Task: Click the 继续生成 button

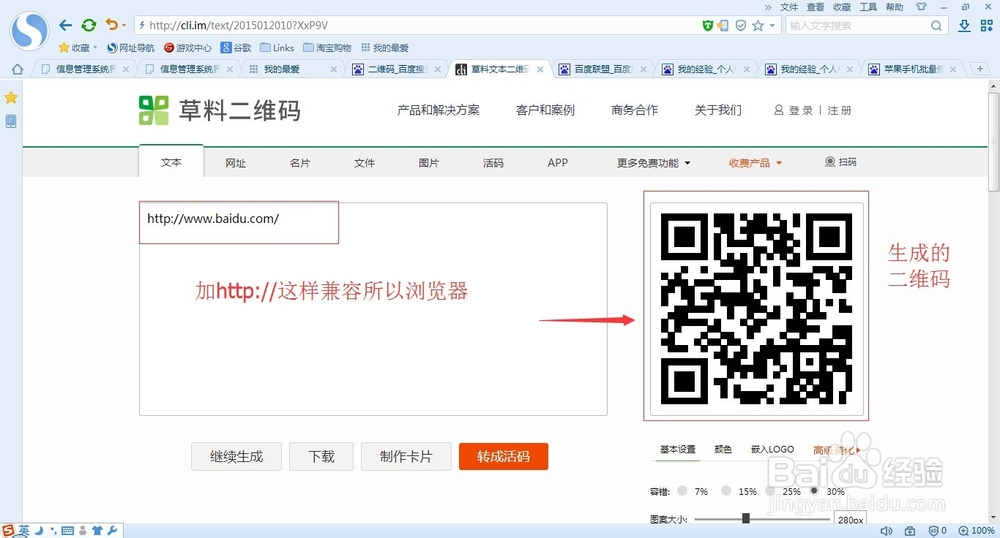Action: [236, 456]
